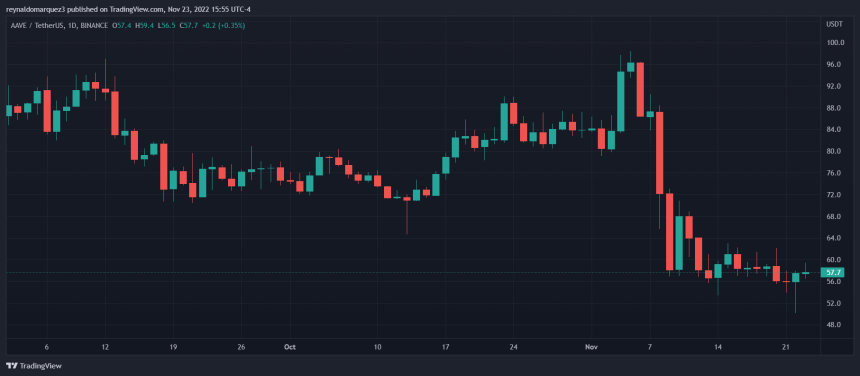
Task: Click the 48.0 price axis label
Action: tap(834, 325)
